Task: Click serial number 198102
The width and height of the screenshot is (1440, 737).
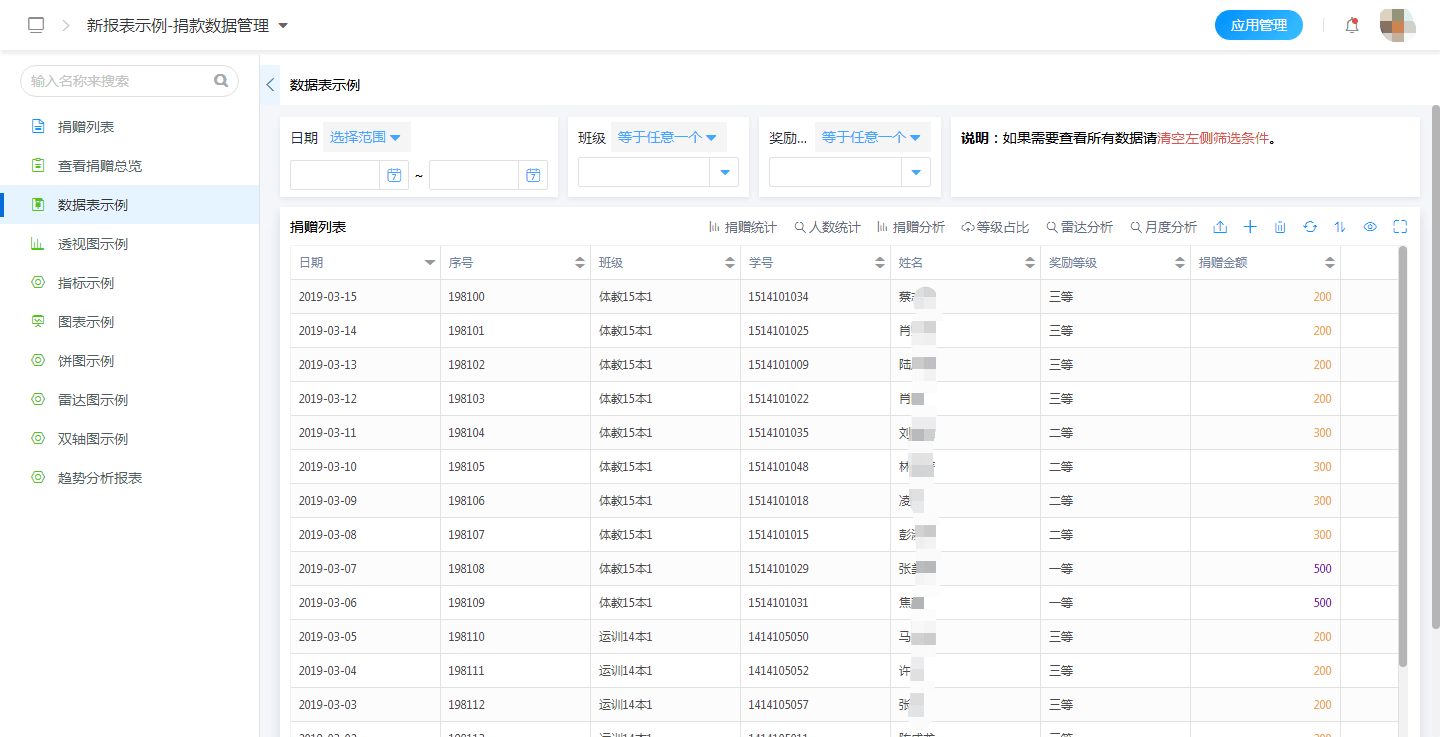Action: click(466, 365)
